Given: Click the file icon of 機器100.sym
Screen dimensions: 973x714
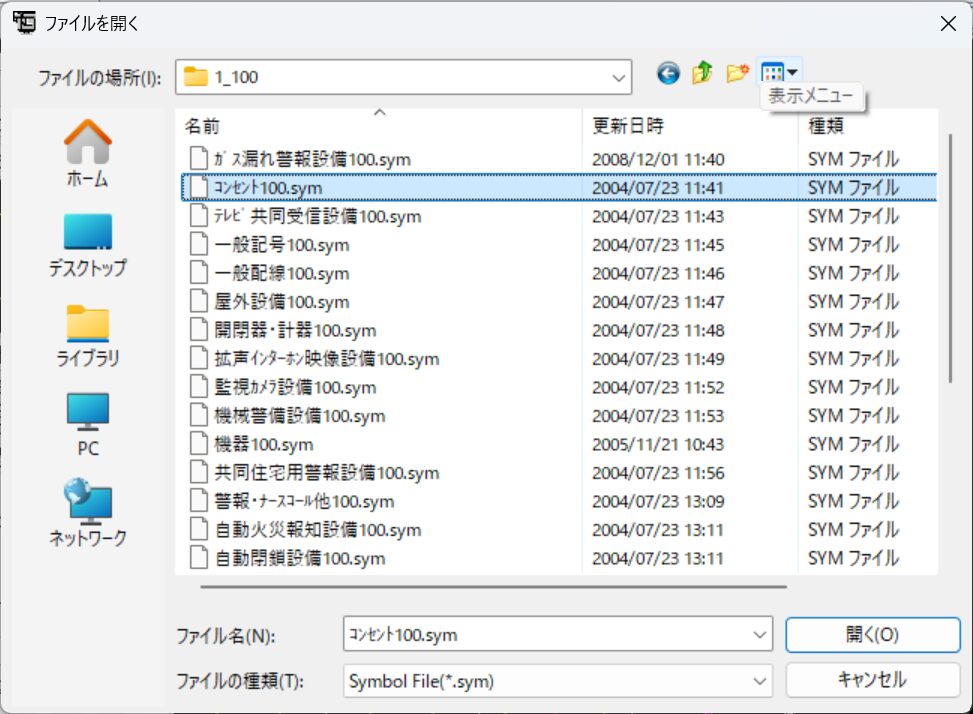Looking at the screenshot, I should [x=199, y=444].
